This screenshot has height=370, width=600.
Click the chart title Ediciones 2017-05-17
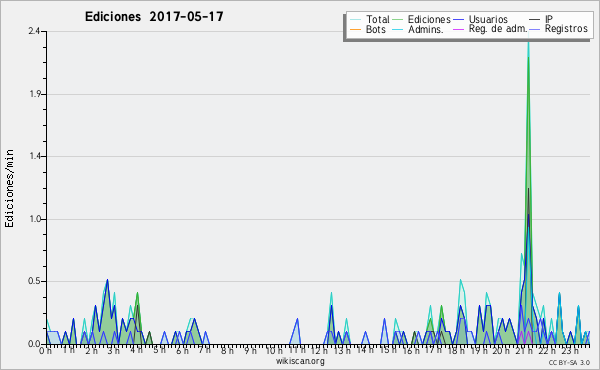pos(154,17)
